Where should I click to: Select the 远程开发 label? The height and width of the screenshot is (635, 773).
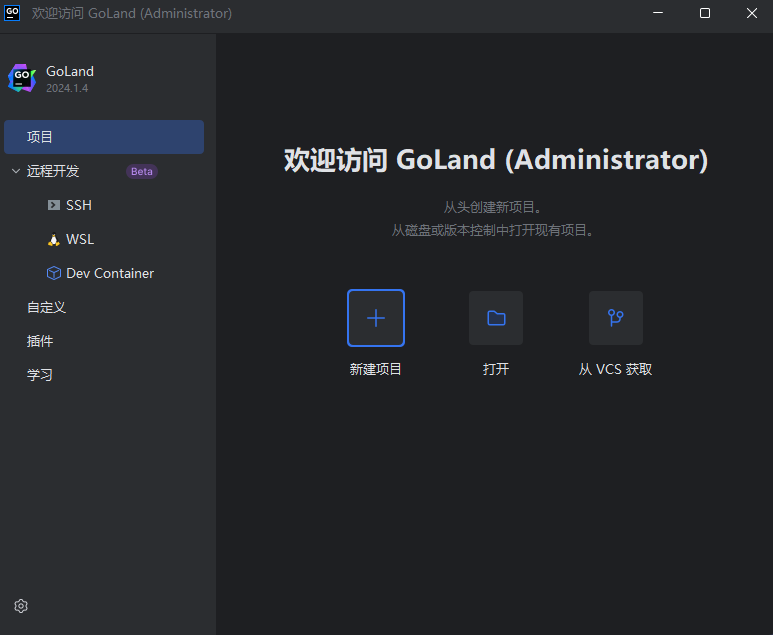tap(53, 171)
